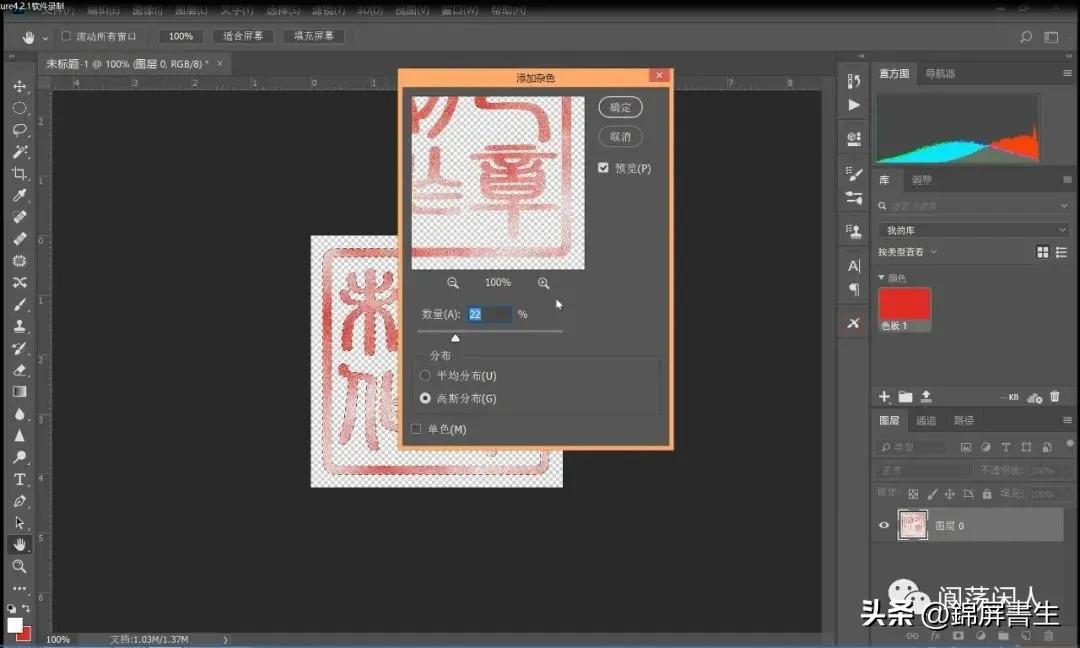
Task: Click the 数量 amount input field
Action: pos(489,313)
